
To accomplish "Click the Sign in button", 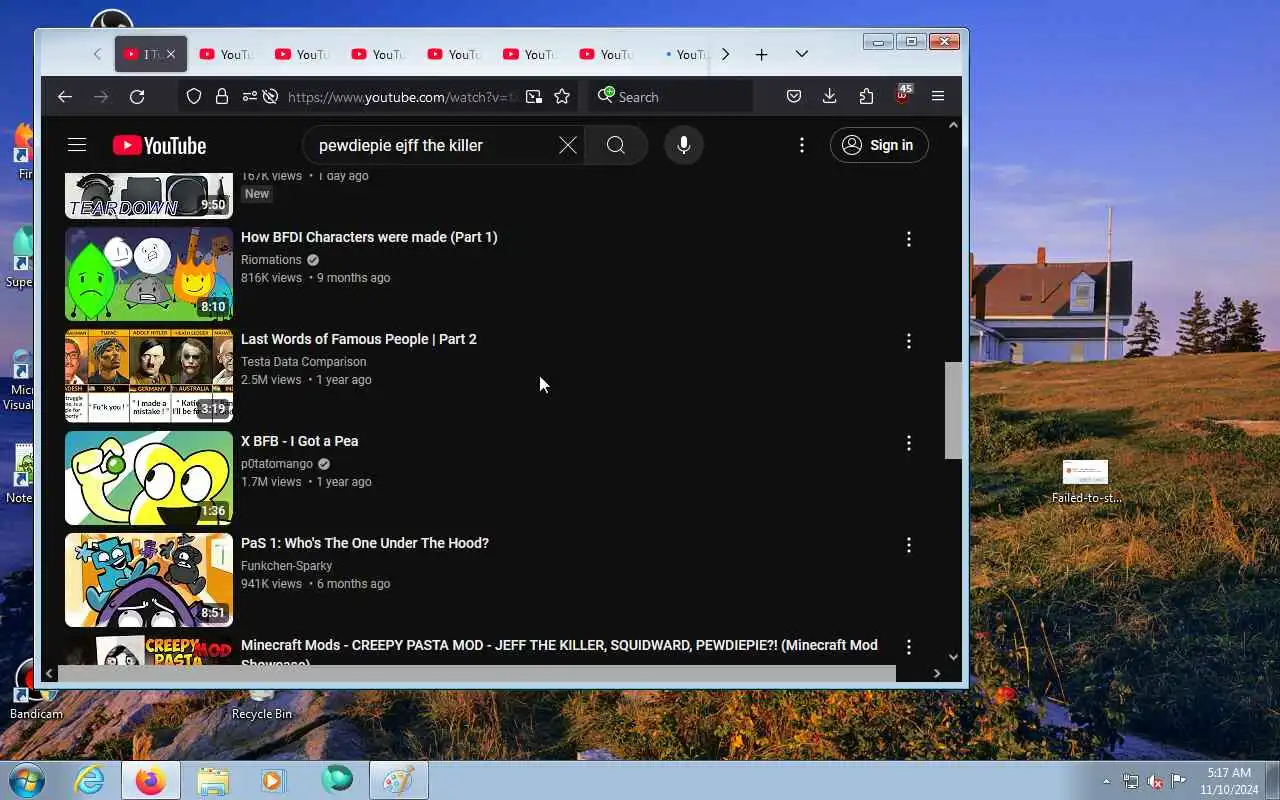I will point(878,145).
